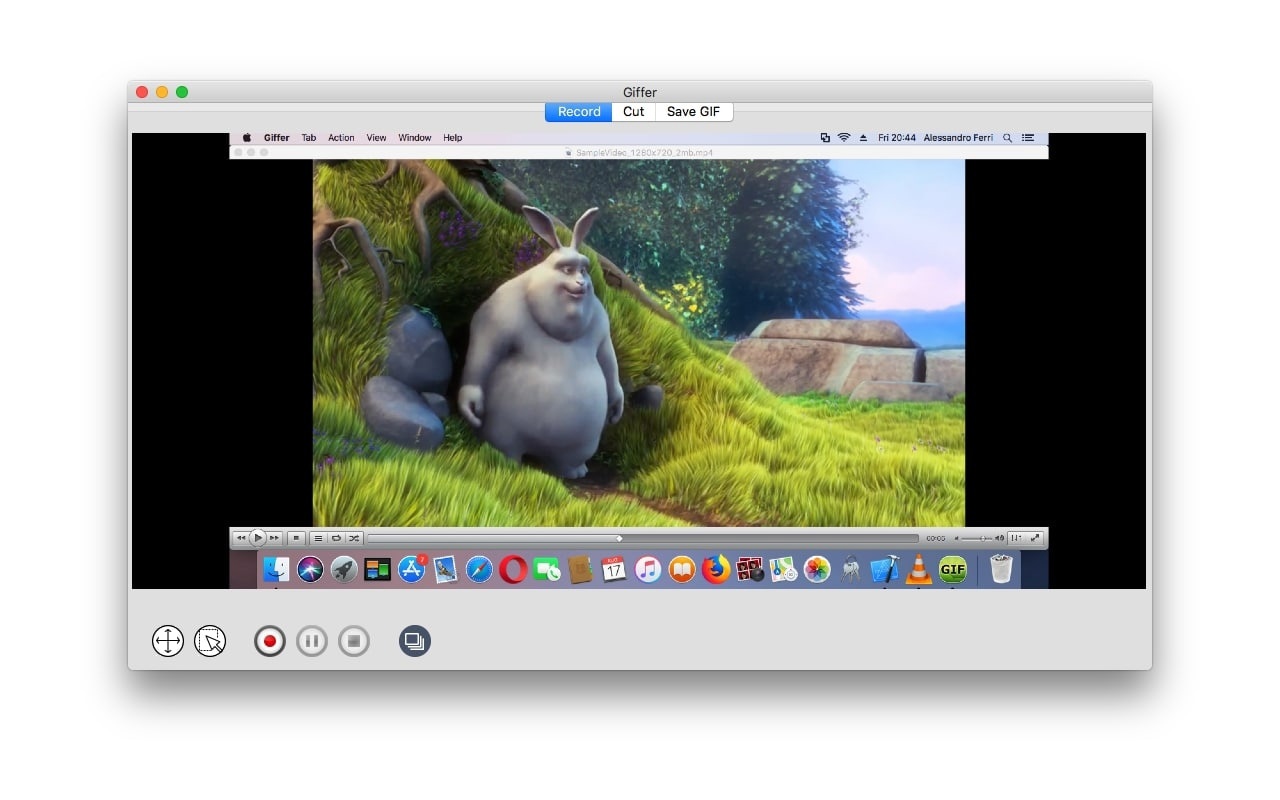Viewport: 1280px width, 800px height.
Task: Open the Action menu in preview
Action: pyautogui.click(x=341, y=138)
